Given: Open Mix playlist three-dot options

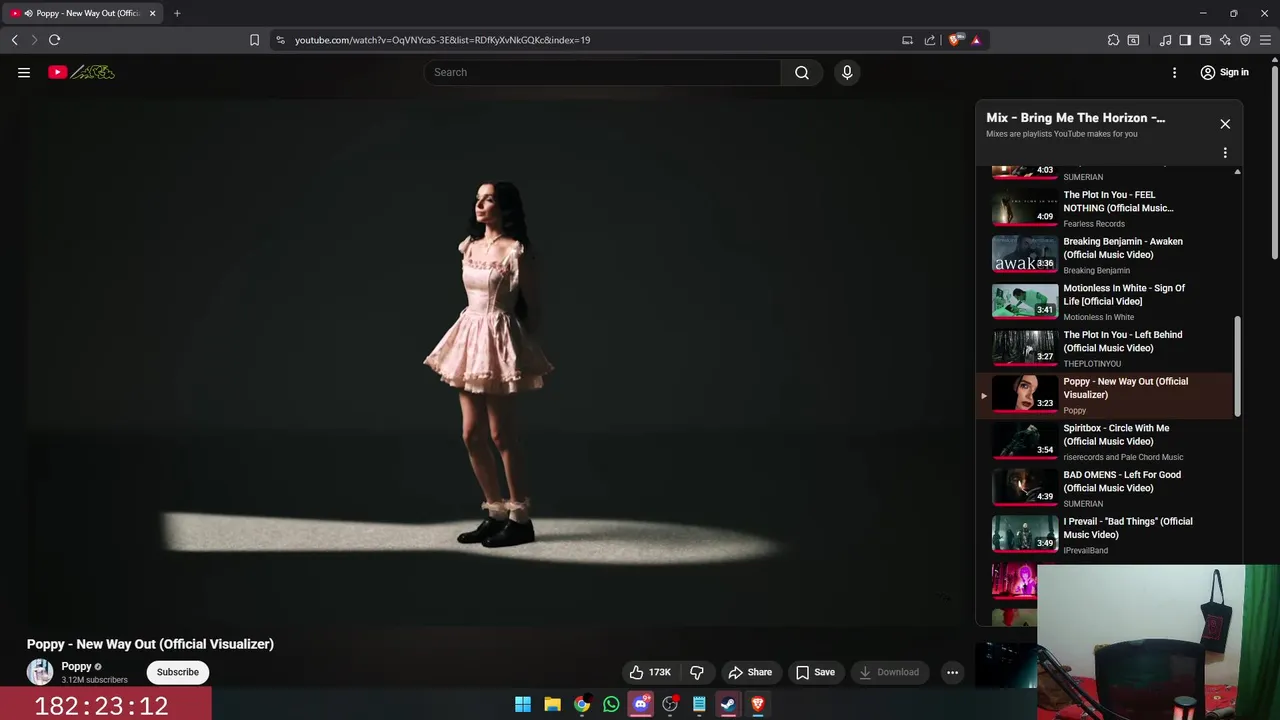Looking at the screenshot, I should point(1225,153).
